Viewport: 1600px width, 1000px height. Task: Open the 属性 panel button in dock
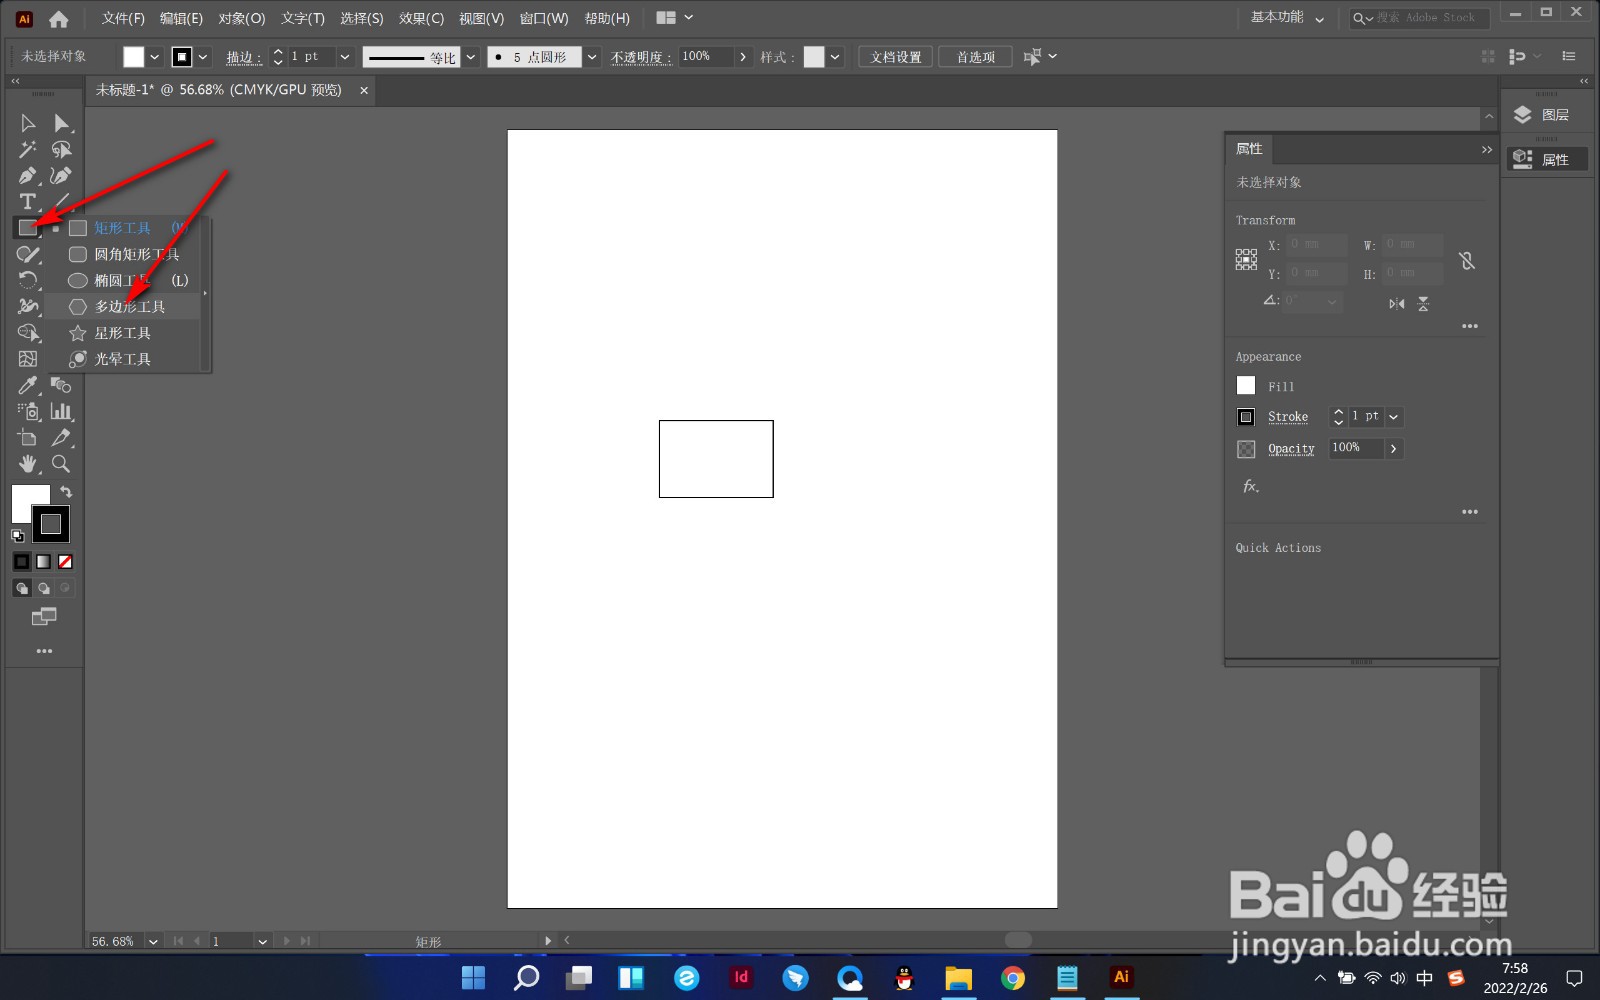pos(1547,159)
